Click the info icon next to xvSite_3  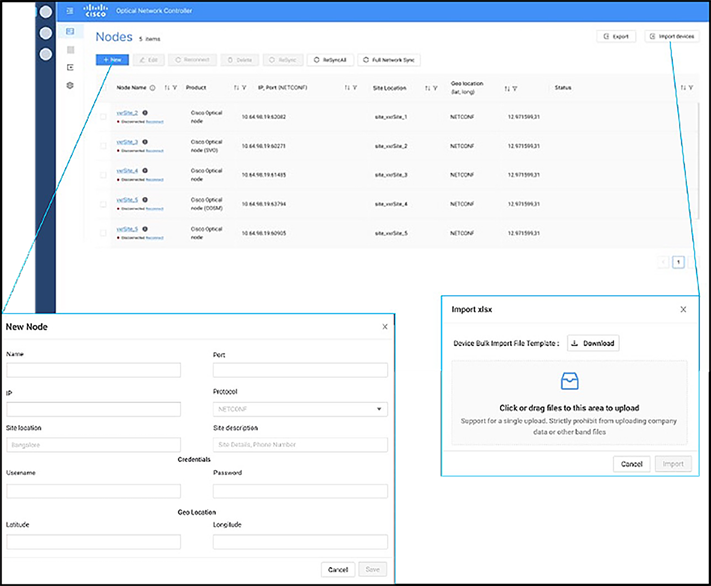(145, 142)
